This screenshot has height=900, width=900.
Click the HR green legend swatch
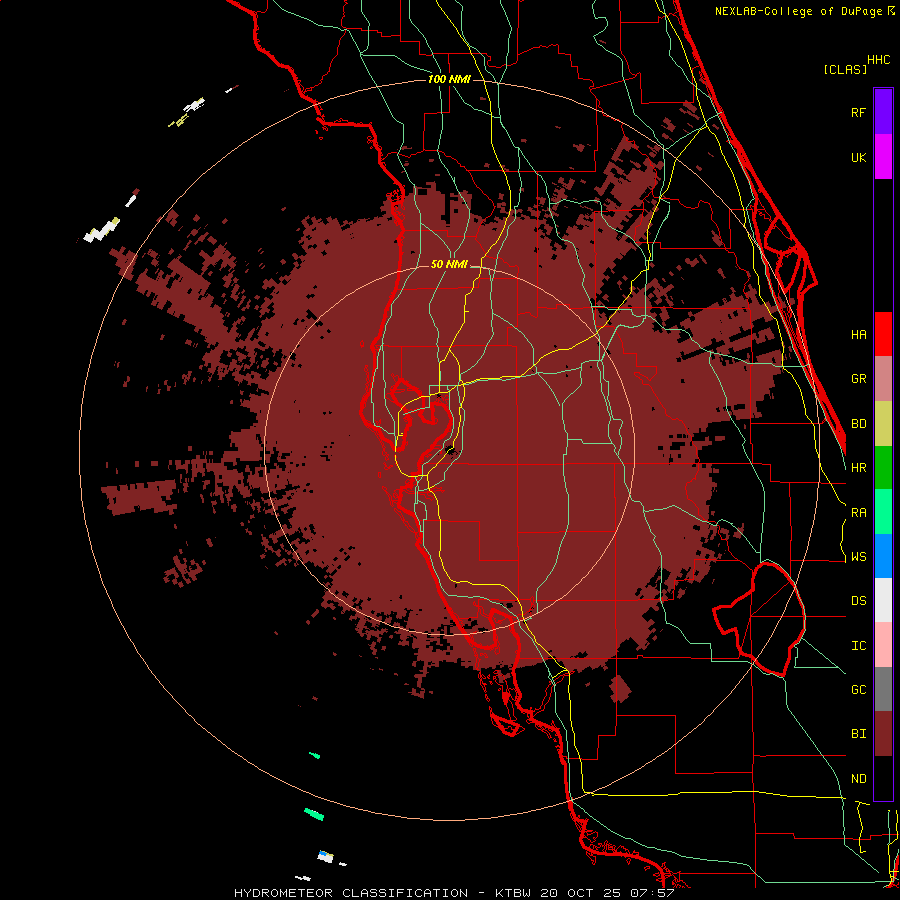tap(883, 467)
